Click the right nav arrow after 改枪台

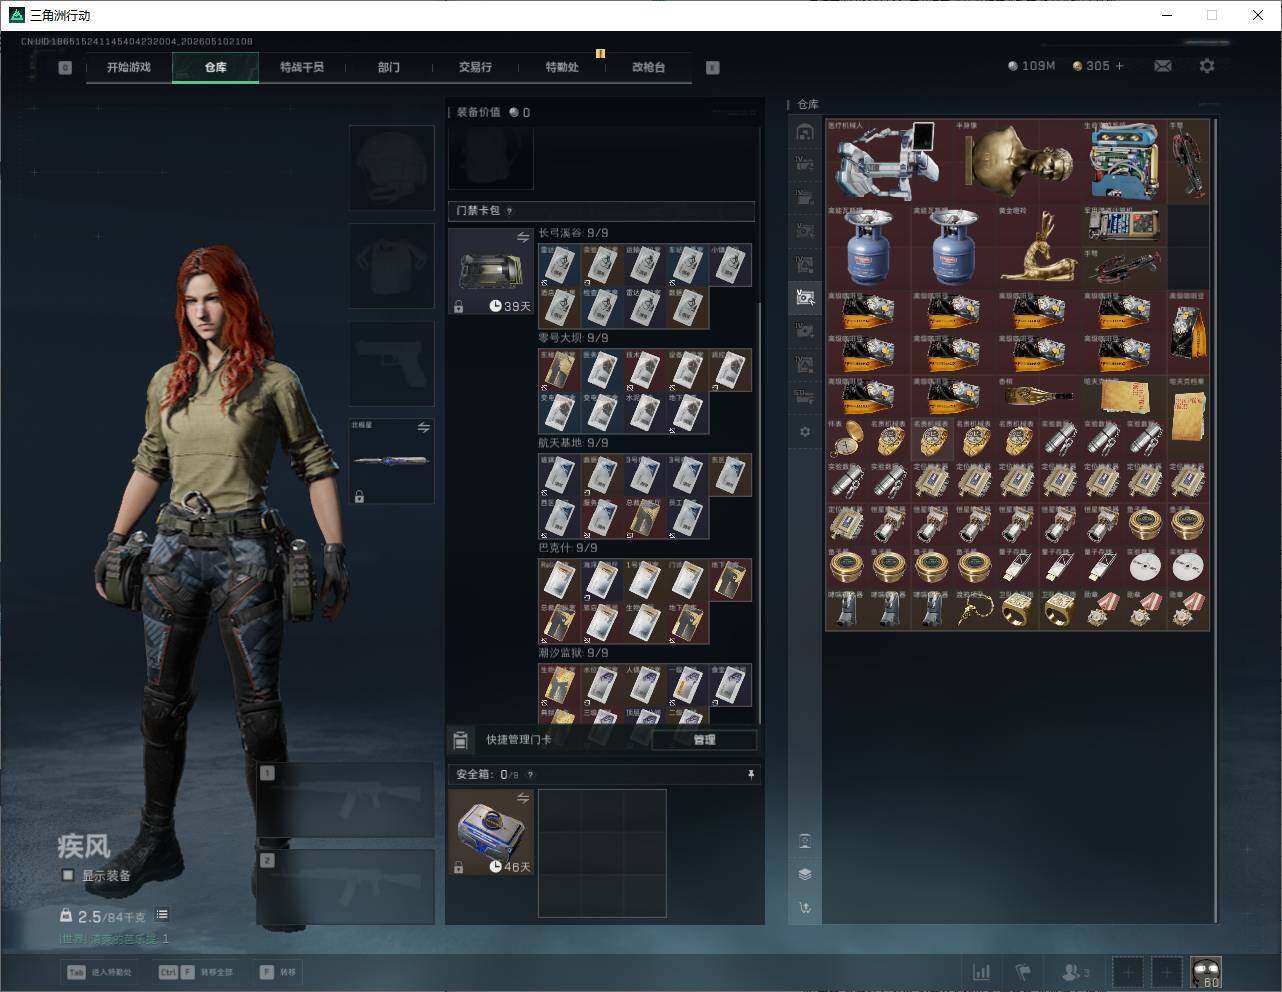pyautogui.click(x=713, y=68)
